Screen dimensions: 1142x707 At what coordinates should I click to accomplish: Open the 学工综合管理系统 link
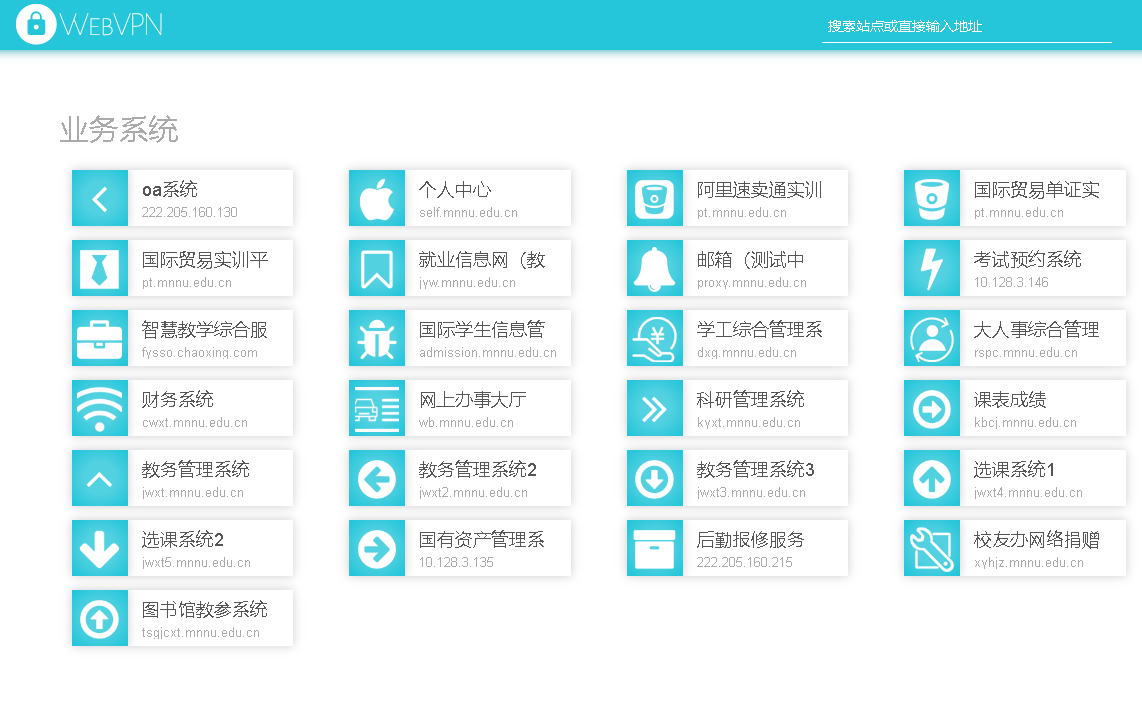[759, 331]
